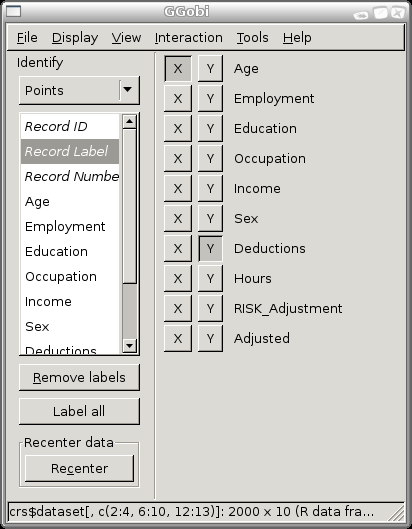Select Income in the label list
This screenshot has width=412, height=529.
(70, 301)
